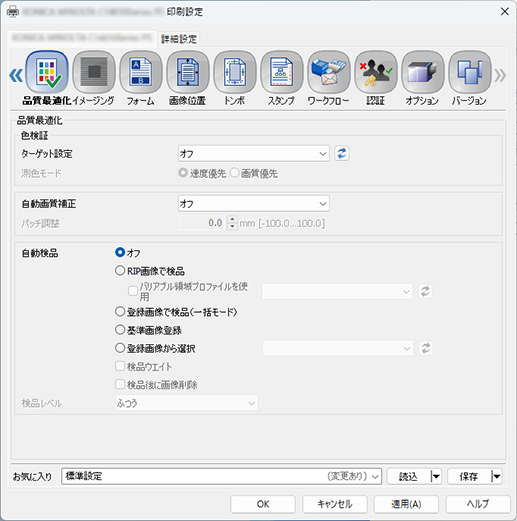Open the バージョン version icon
The image size is (517, 521).
470,72
